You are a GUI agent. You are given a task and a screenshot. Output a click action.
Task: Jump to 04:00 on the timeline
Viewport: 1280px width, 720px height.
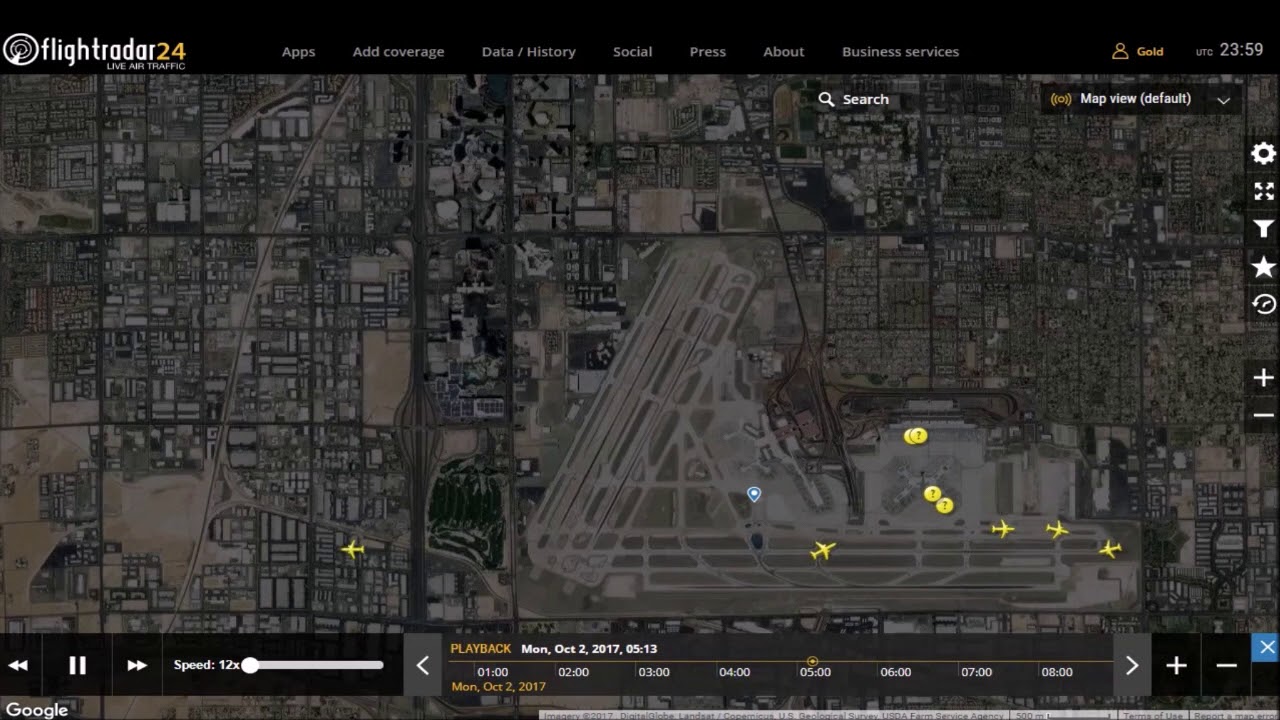coord(734,672)
